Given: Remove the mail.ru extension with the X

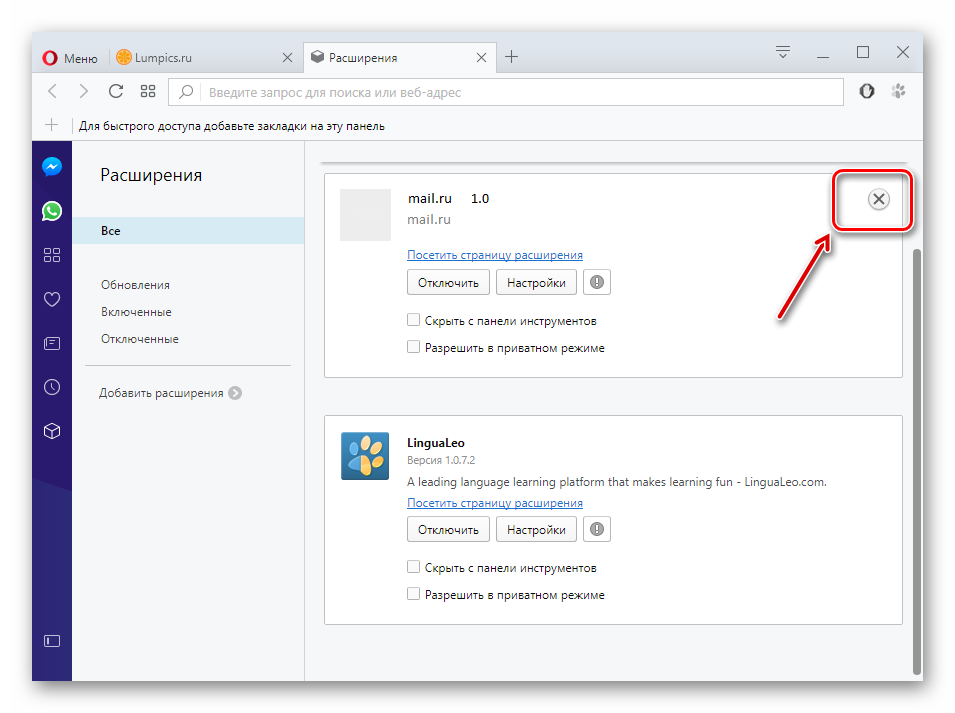Looking at the screenshot, I should (x=878, y=199).
